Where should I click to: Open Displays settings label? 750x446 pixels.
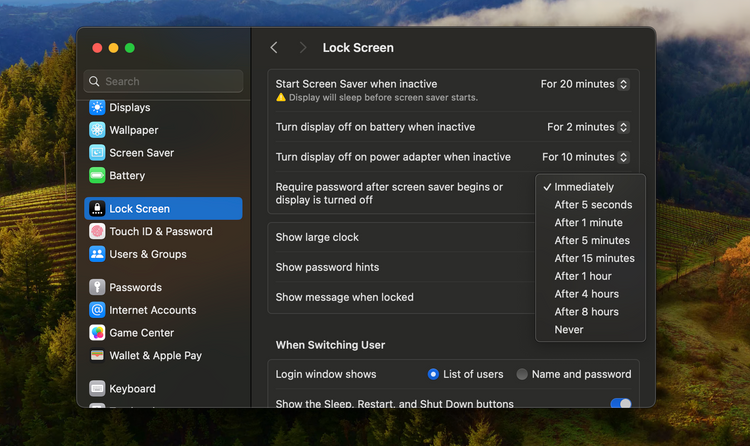click(x=130, y=107)
